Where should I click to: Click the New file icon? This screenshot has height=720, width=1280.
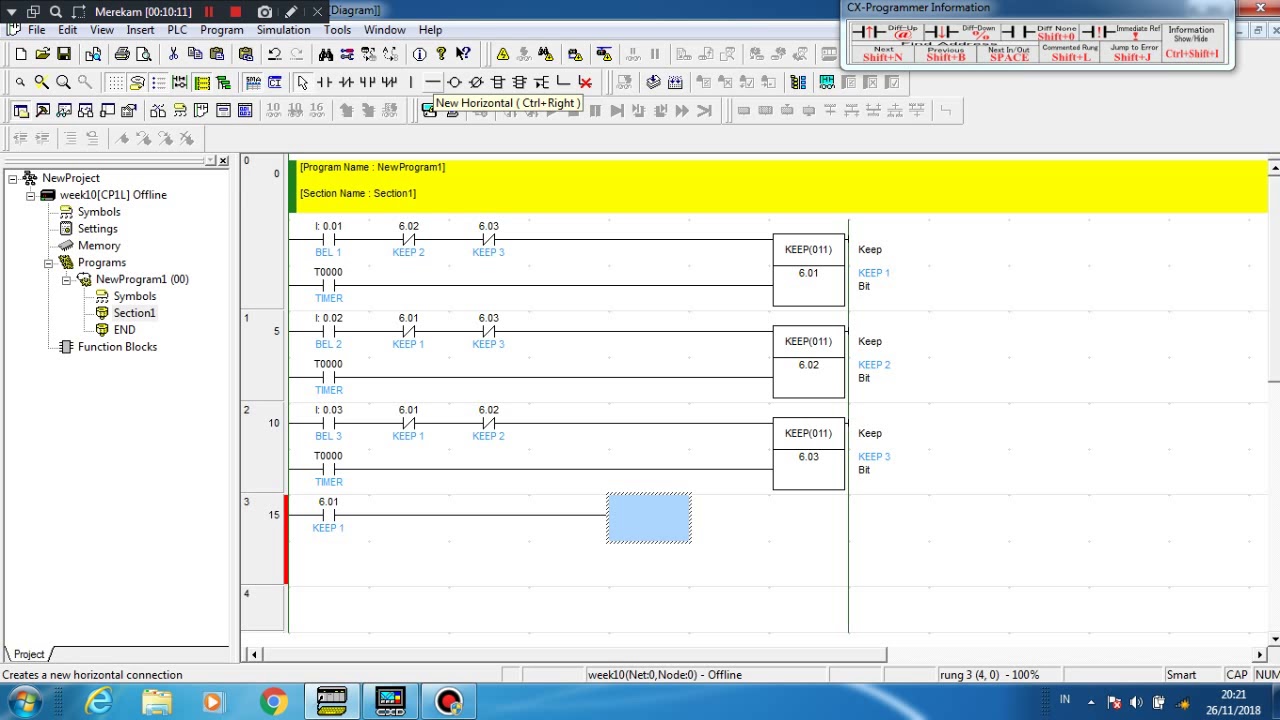(20, 54)
